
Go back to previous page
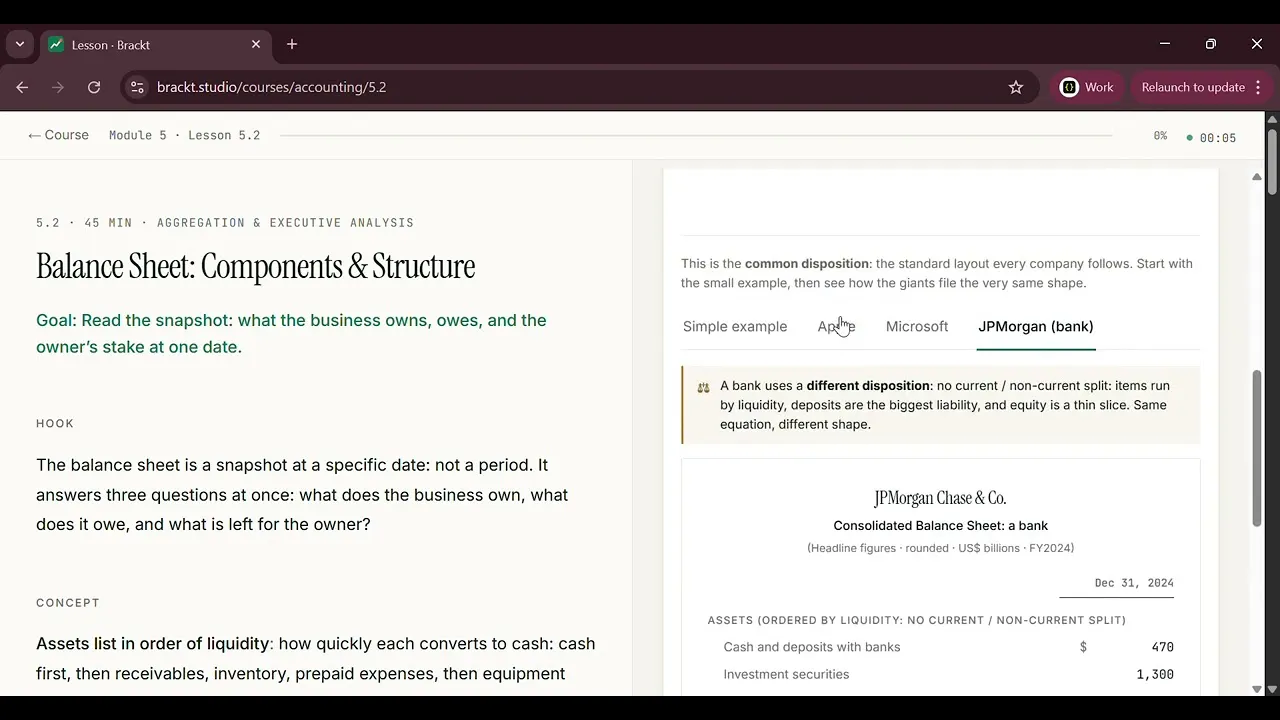click(x=22, y=87)
